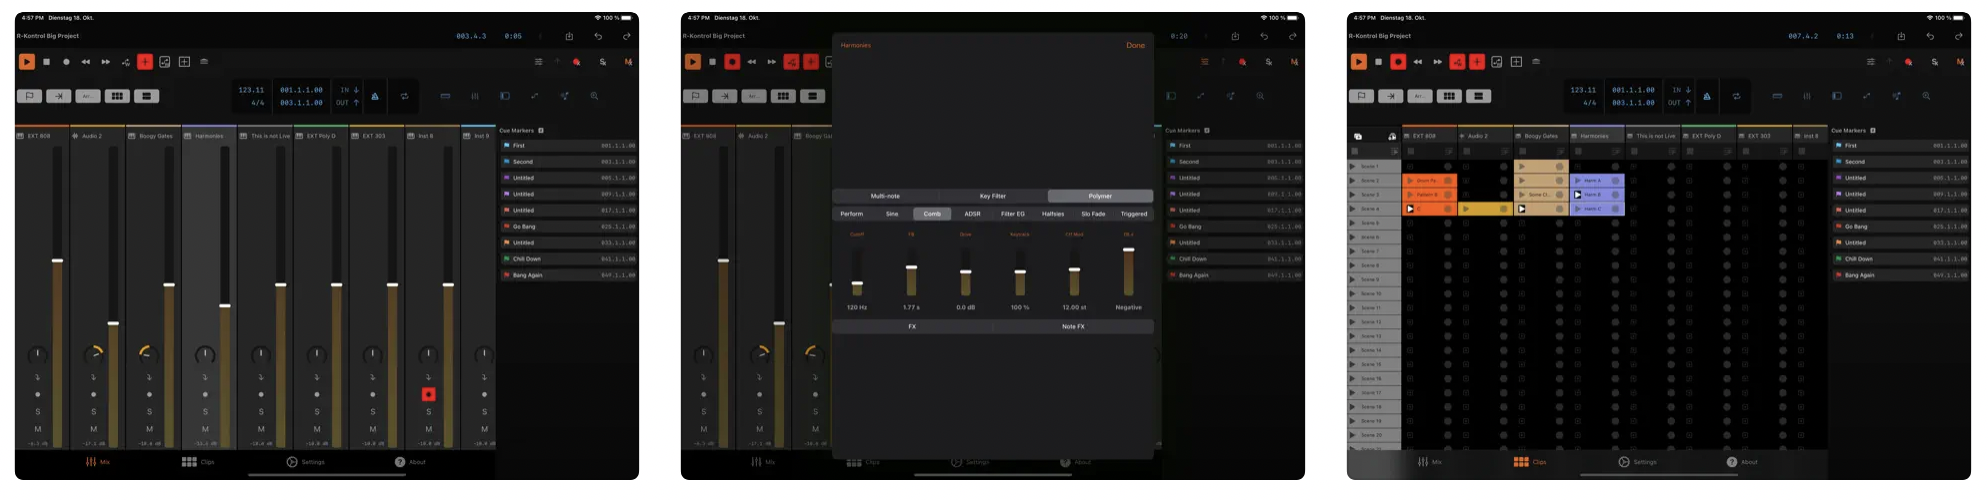
Task: Open the Settings tab in the left screenshot
Action: (x=305, y=462)
